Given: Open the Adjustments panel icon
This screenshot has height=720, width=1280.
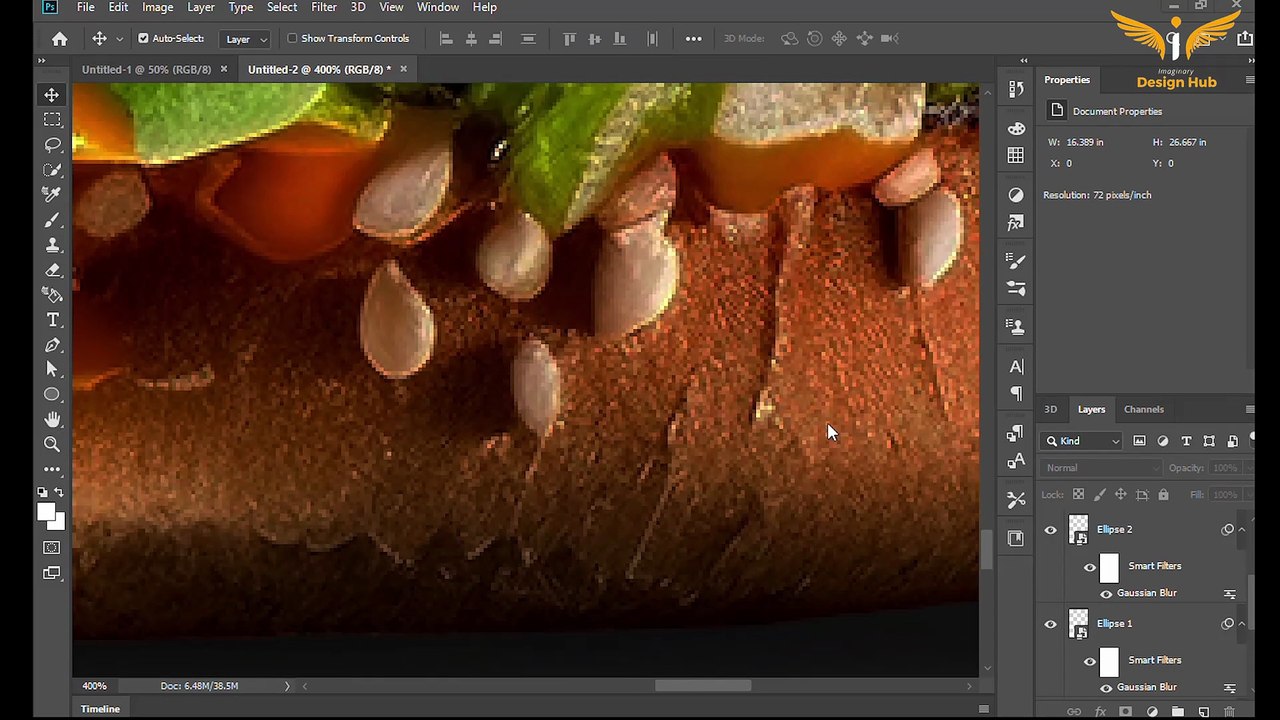Looking at the screenshot, I should click(x=1016, y=195).
